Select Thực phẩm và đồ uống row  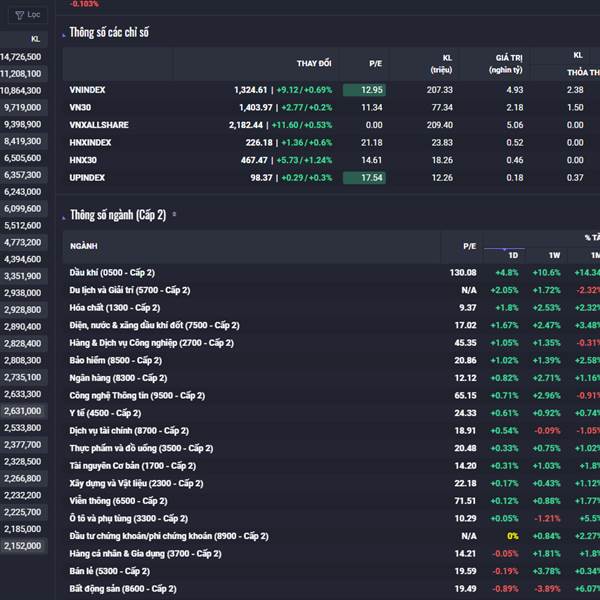pyautogui.click(x=331, y=448)
